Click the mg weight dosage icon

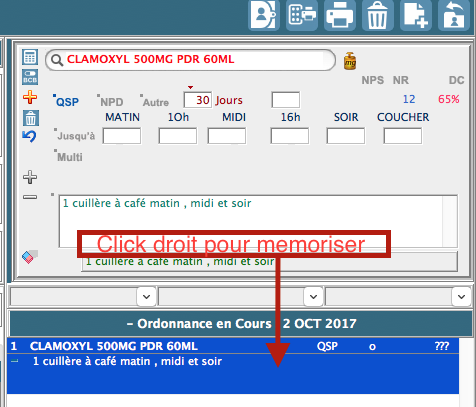tap(350, 61)
